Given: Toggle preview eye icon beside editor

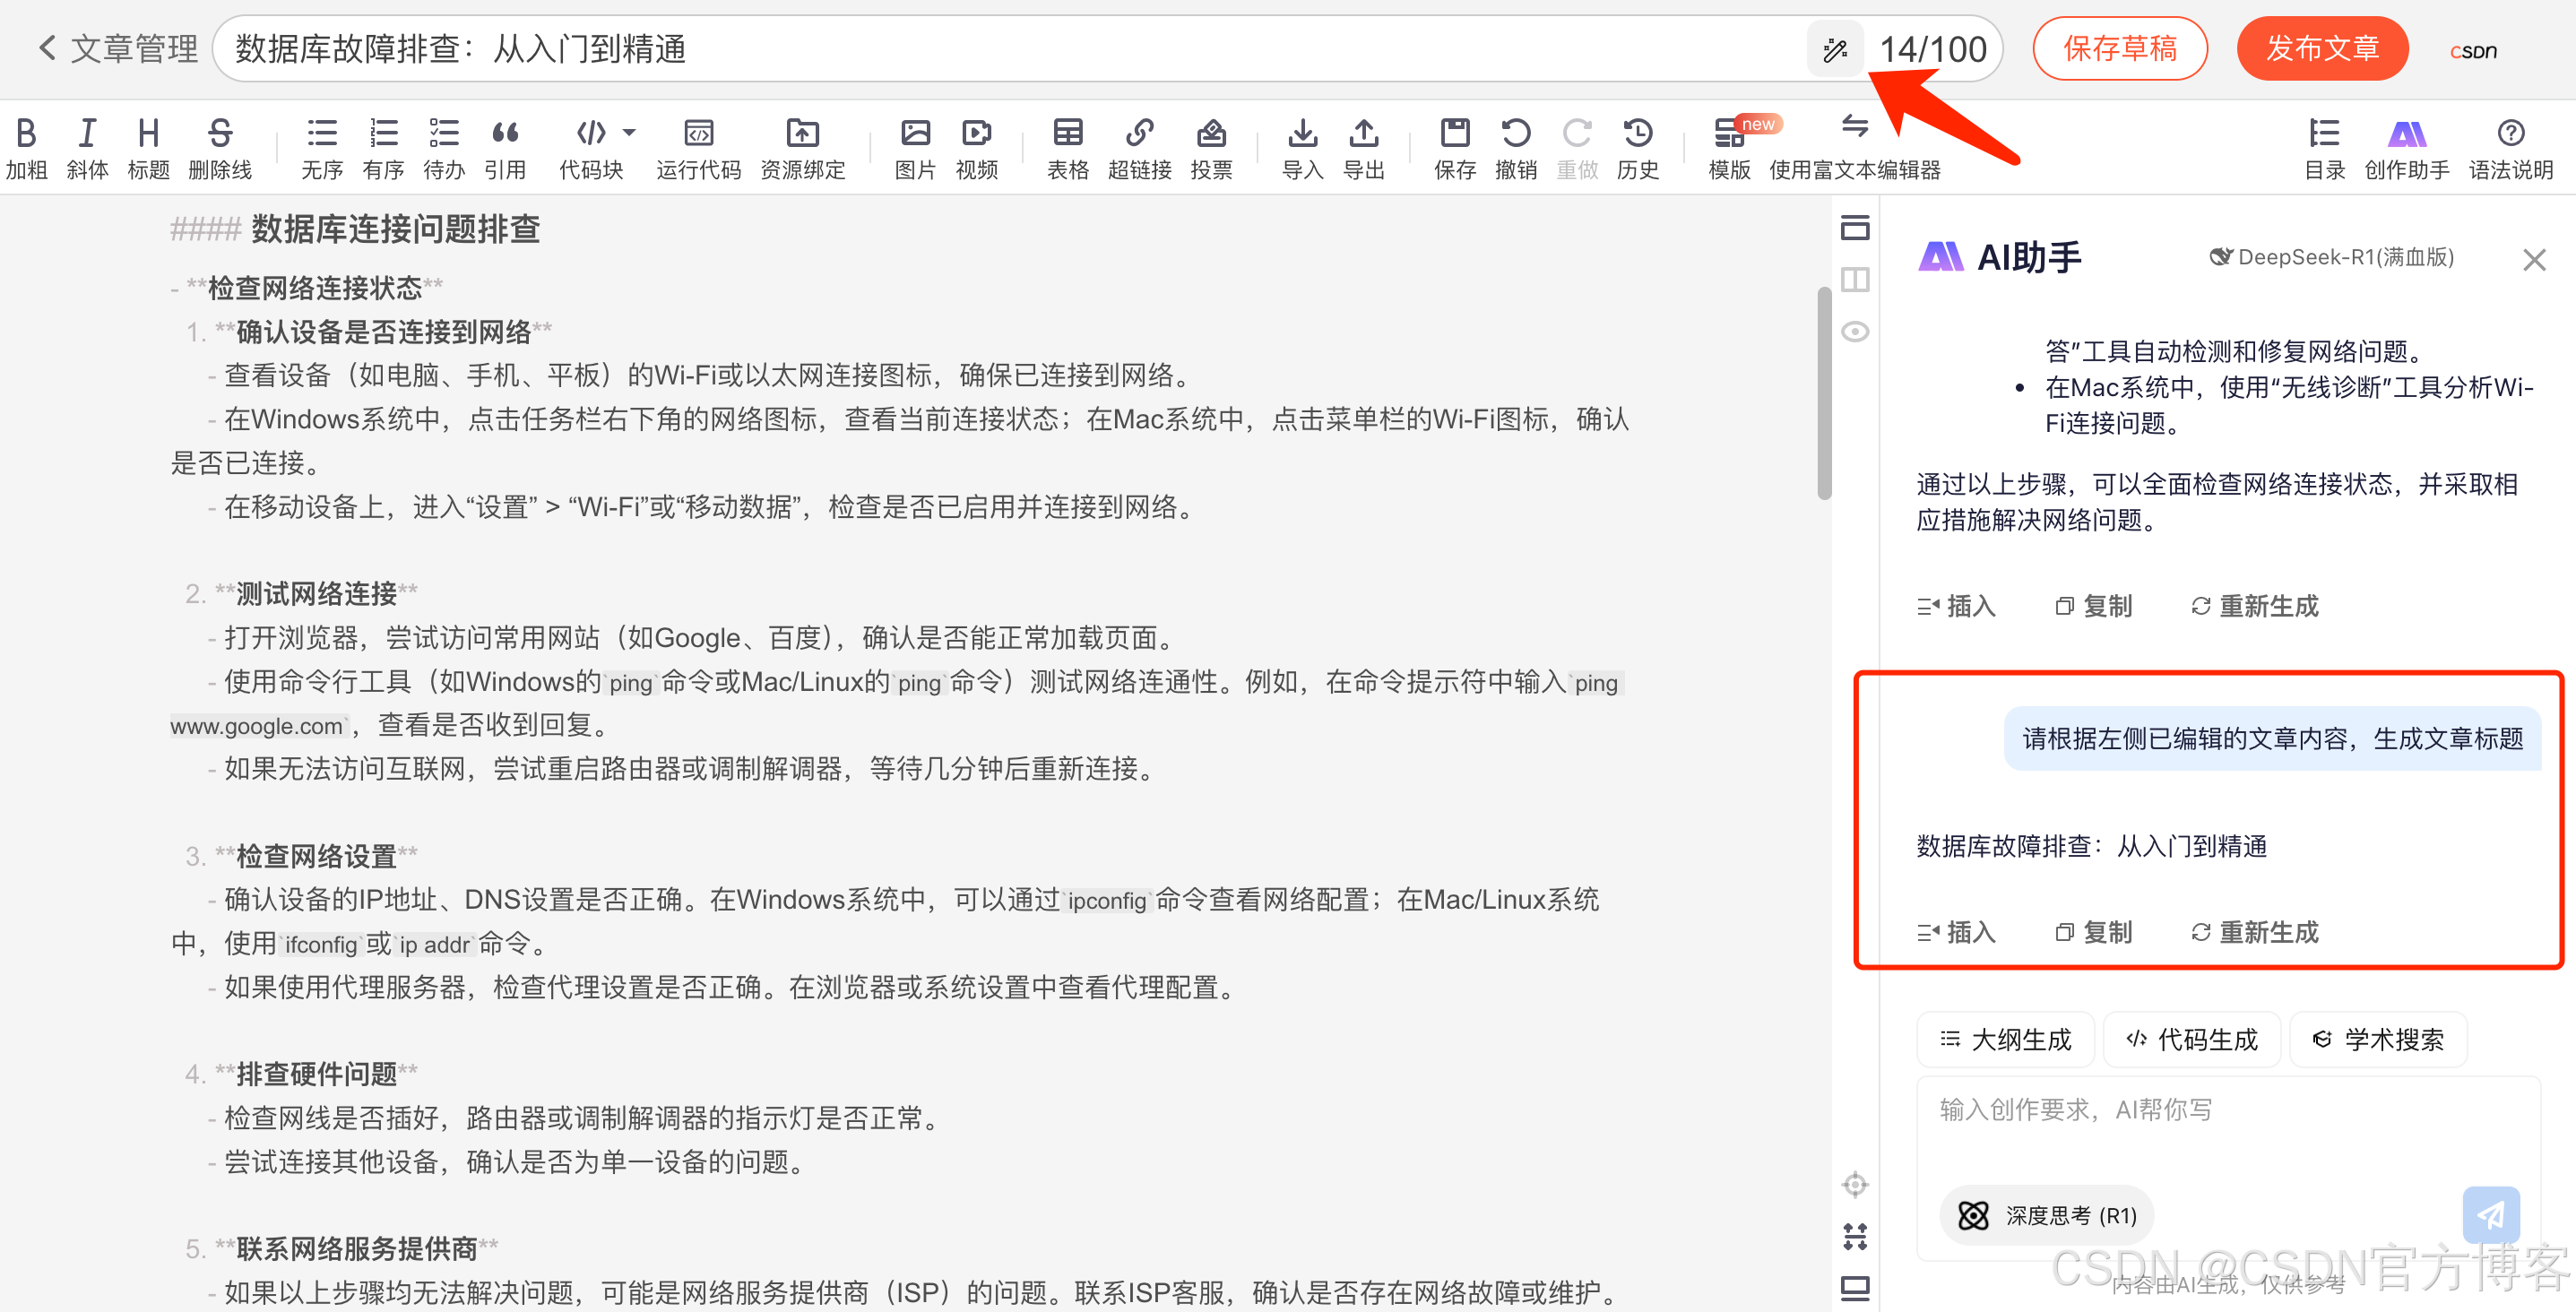Looking at the screenshot, I should pyautogui.click(x=1855, y=332).
